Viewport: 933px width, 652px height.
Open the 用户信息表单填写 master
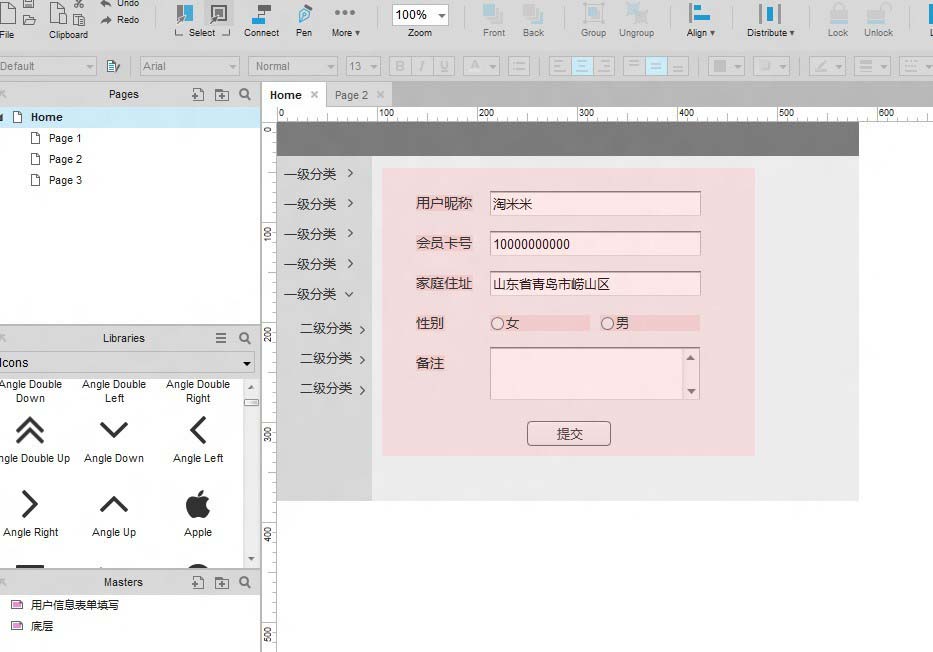pyautogui.click(x=74, y=605)
